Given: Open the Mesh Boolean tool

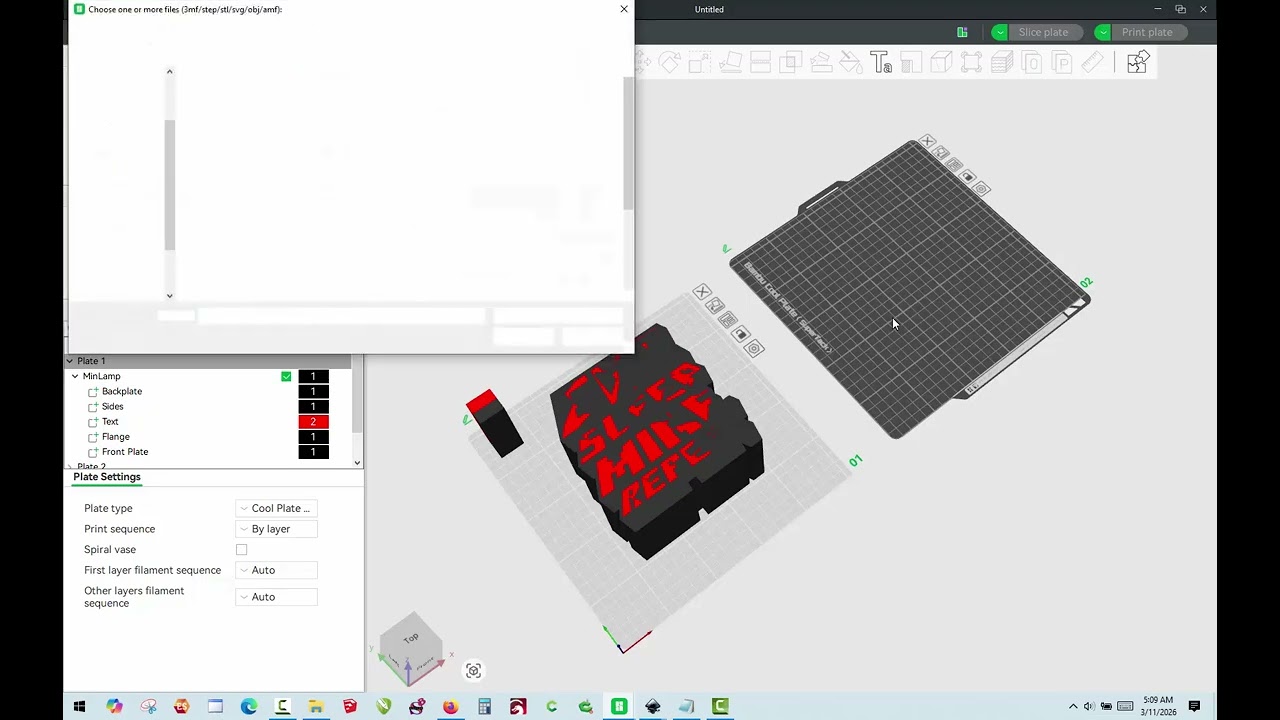Looking at the screenshot, I should point(790,63).
